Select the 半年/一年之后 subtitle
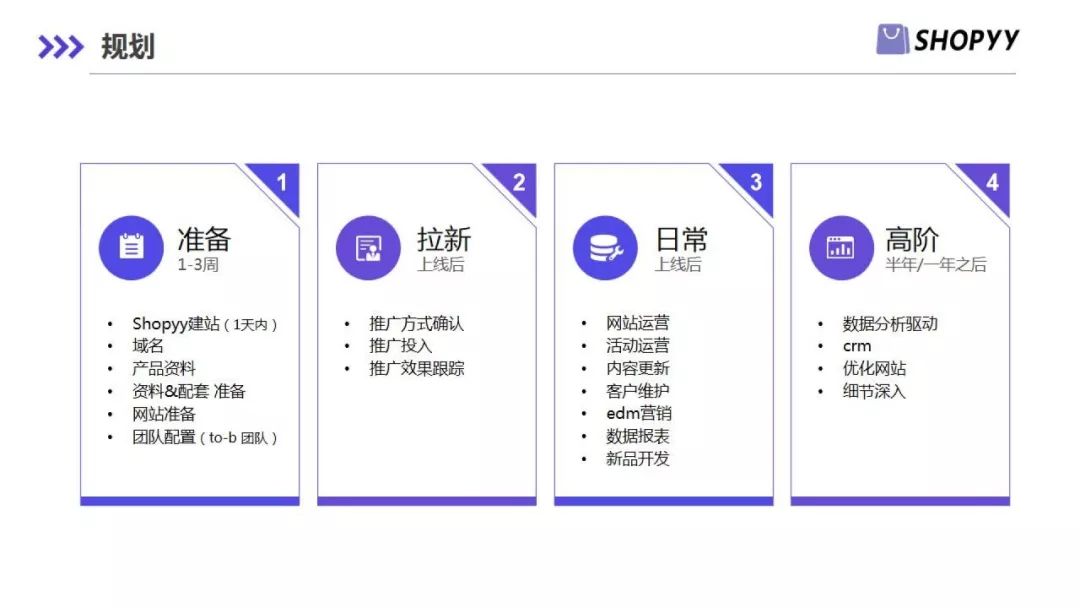This screenshot has width=1080, height=608. click(x=935, y=264)
